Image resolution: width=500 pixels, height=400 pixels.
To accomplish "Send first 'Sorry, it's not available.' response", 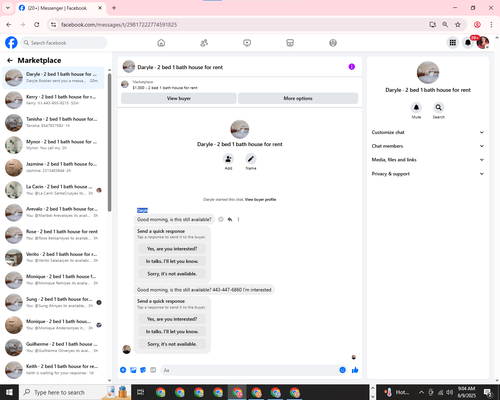I will [x=172, y=274].
